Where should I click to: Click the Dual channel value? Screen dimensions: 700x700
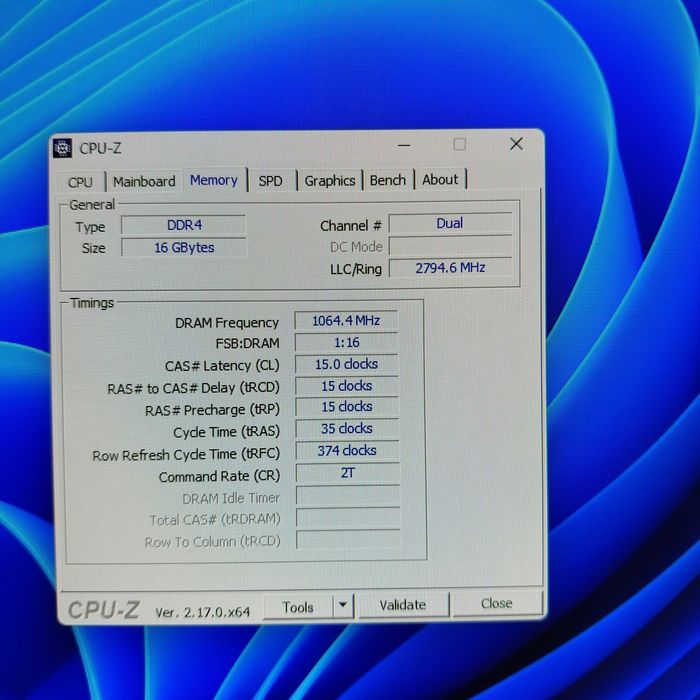click(x=450, y=223)
